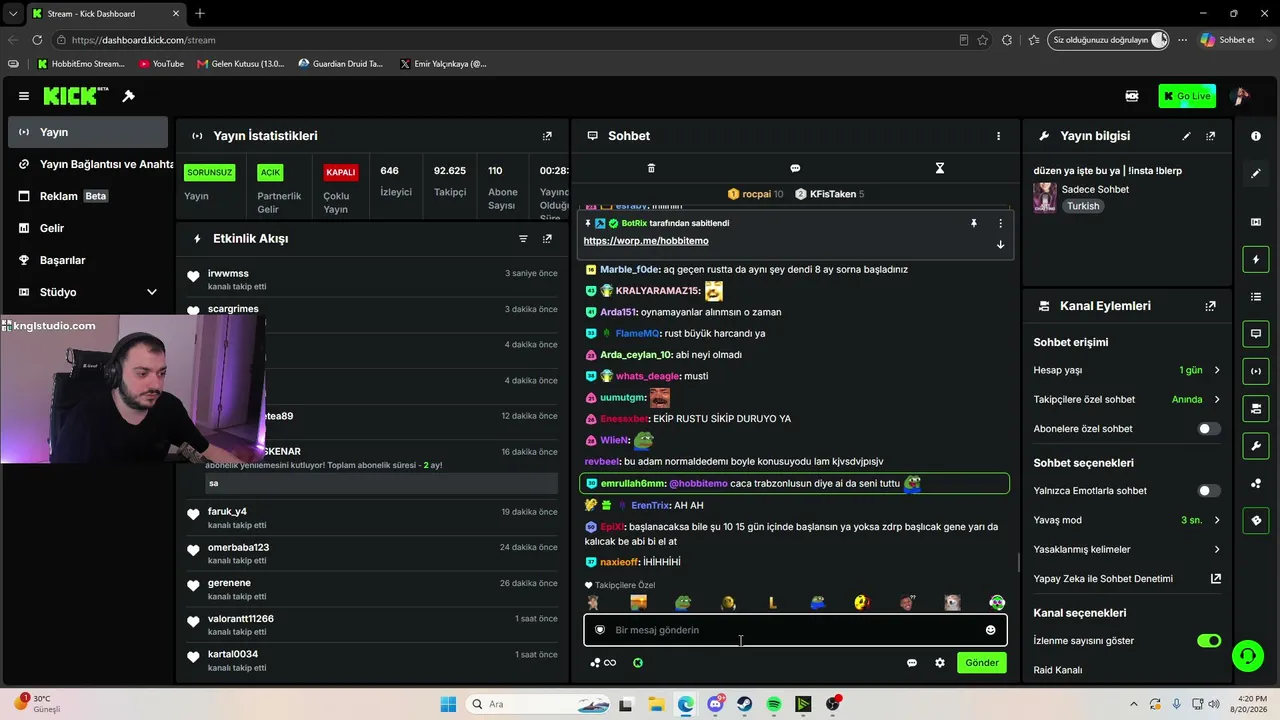Open the Etkinlik Akışı filter icon
Image resolution: width=1280 pixels, height=720 pixels.
pos(522,239)
